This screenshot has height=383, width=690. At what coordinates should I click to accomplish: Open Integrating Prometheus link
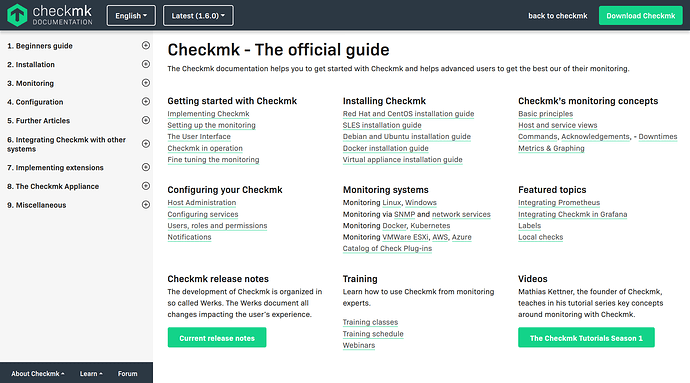tap(559, 203)
